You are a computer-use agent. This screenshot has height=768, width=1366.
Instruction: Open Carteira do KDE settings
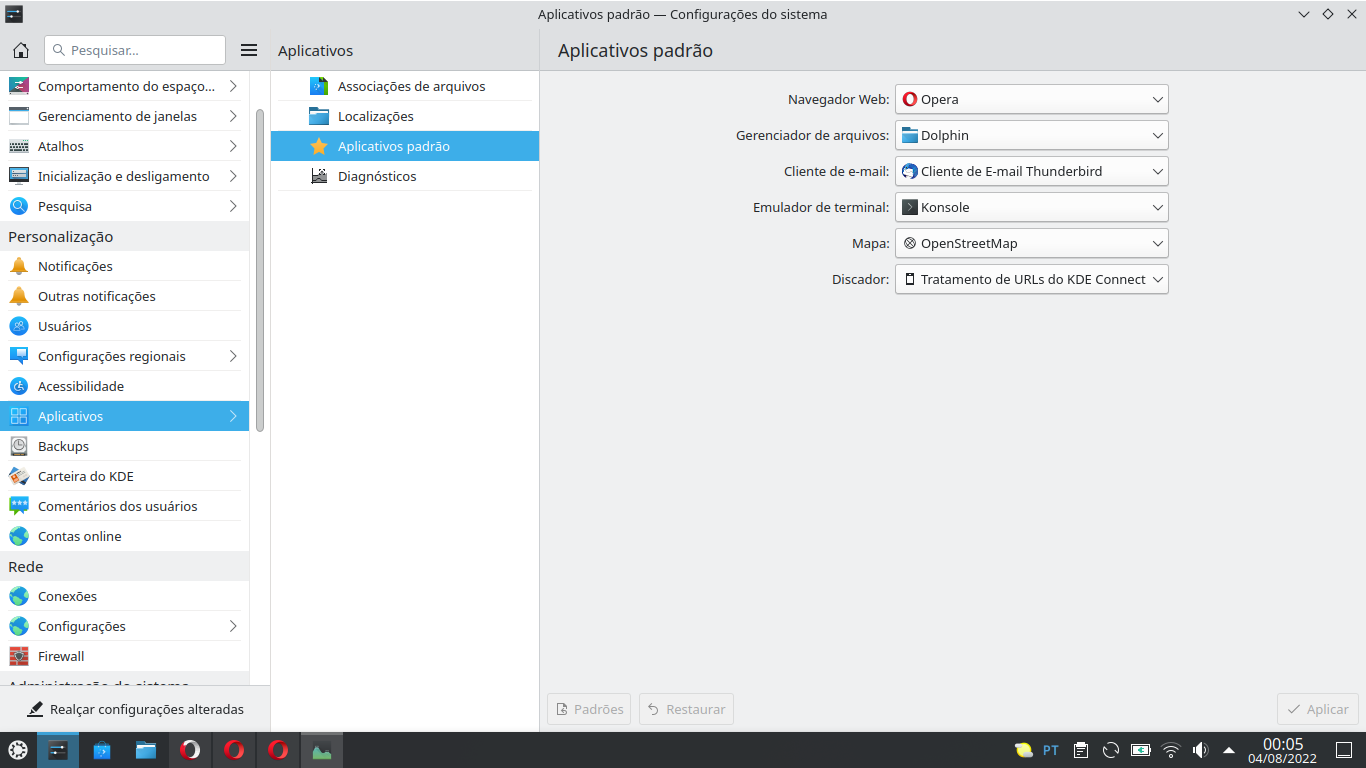(124, 476)
